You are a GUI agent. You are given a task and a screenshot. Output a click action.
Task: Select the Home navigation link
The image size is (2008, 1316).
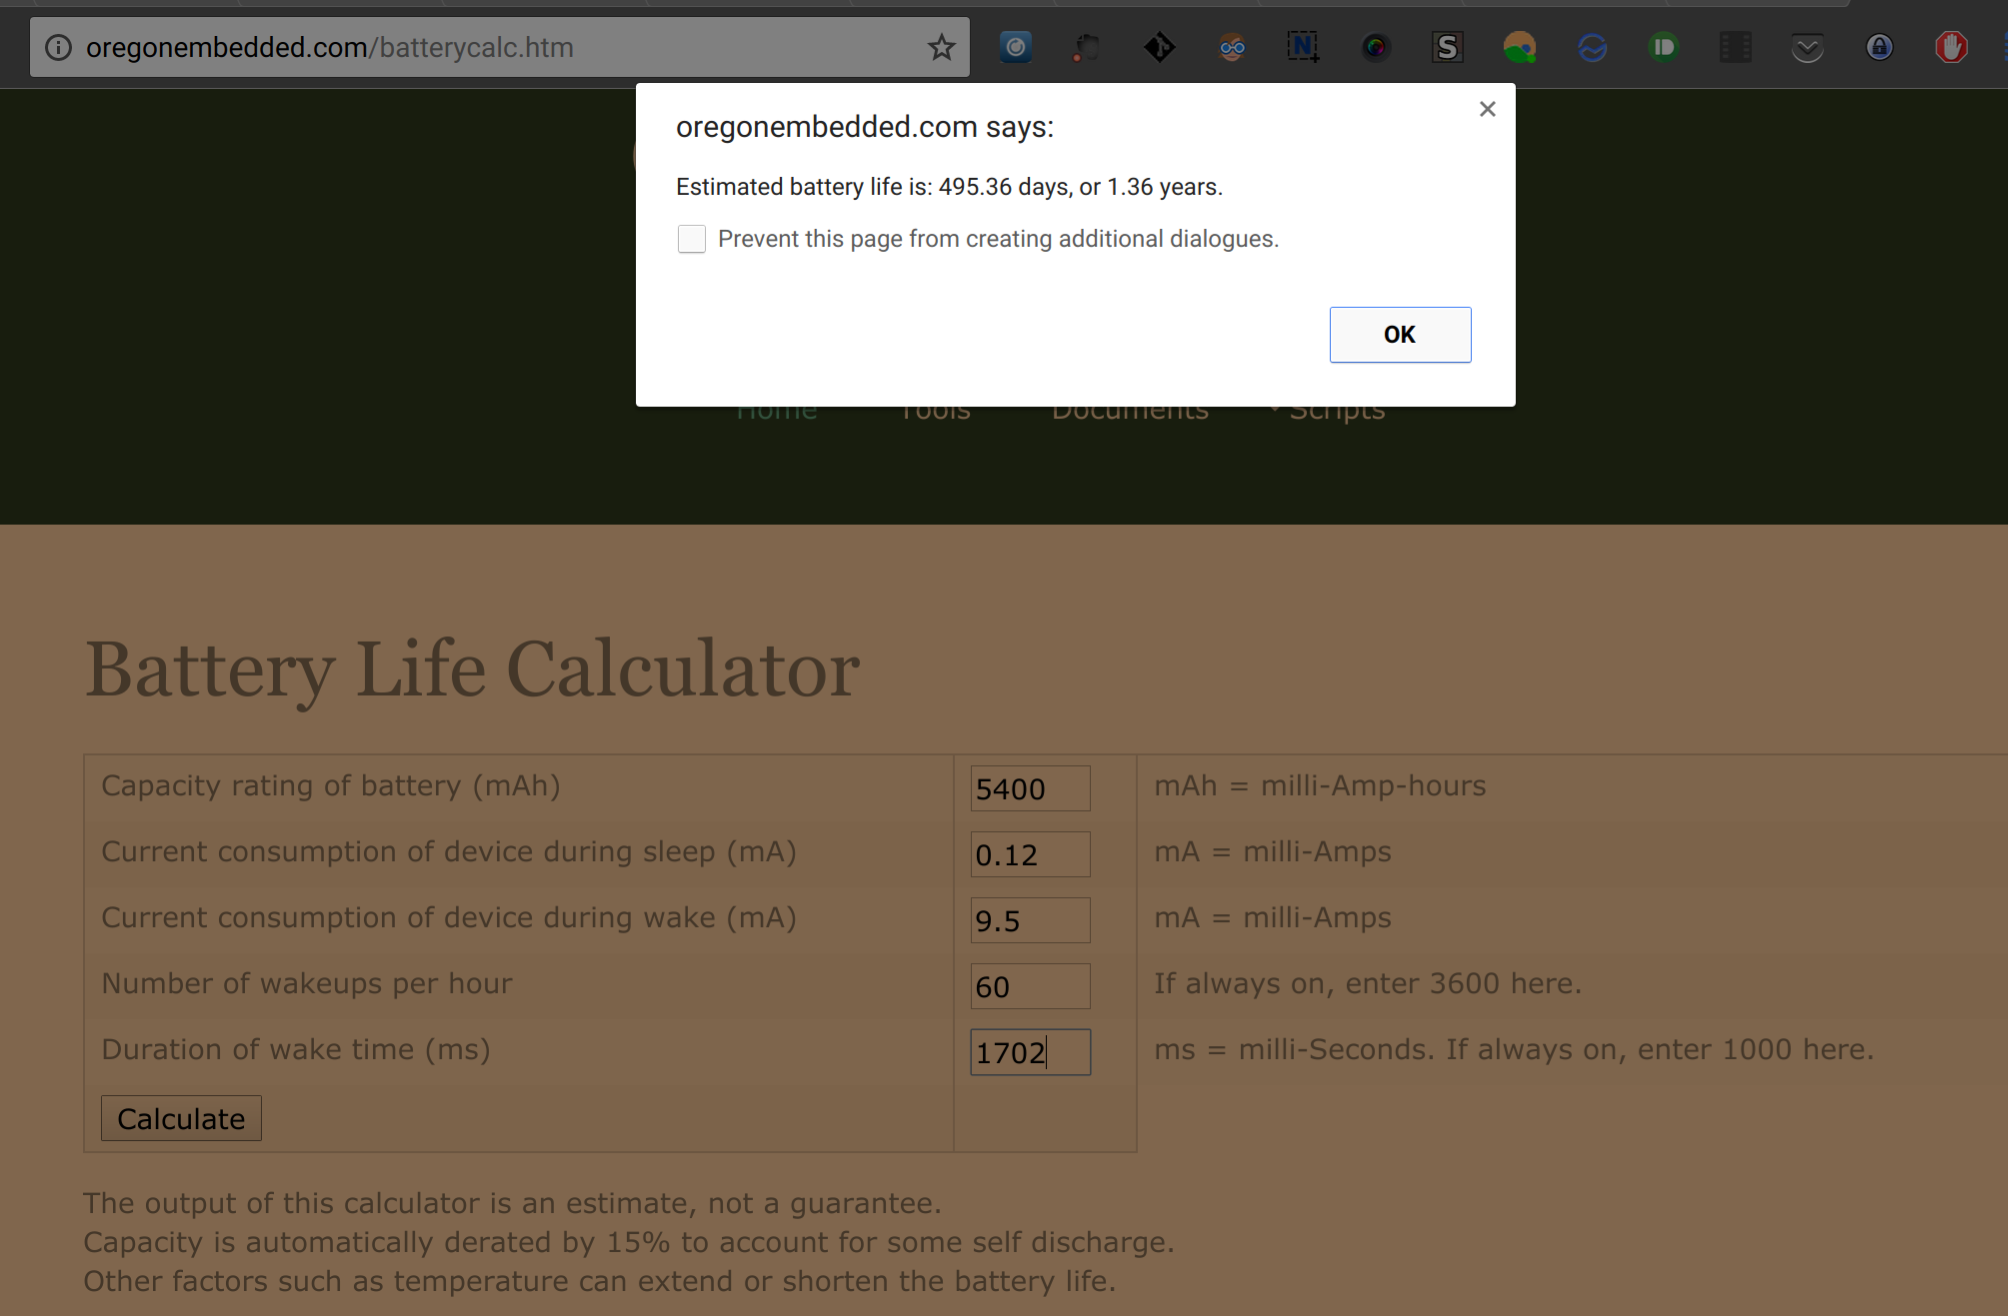coord(777,408)
